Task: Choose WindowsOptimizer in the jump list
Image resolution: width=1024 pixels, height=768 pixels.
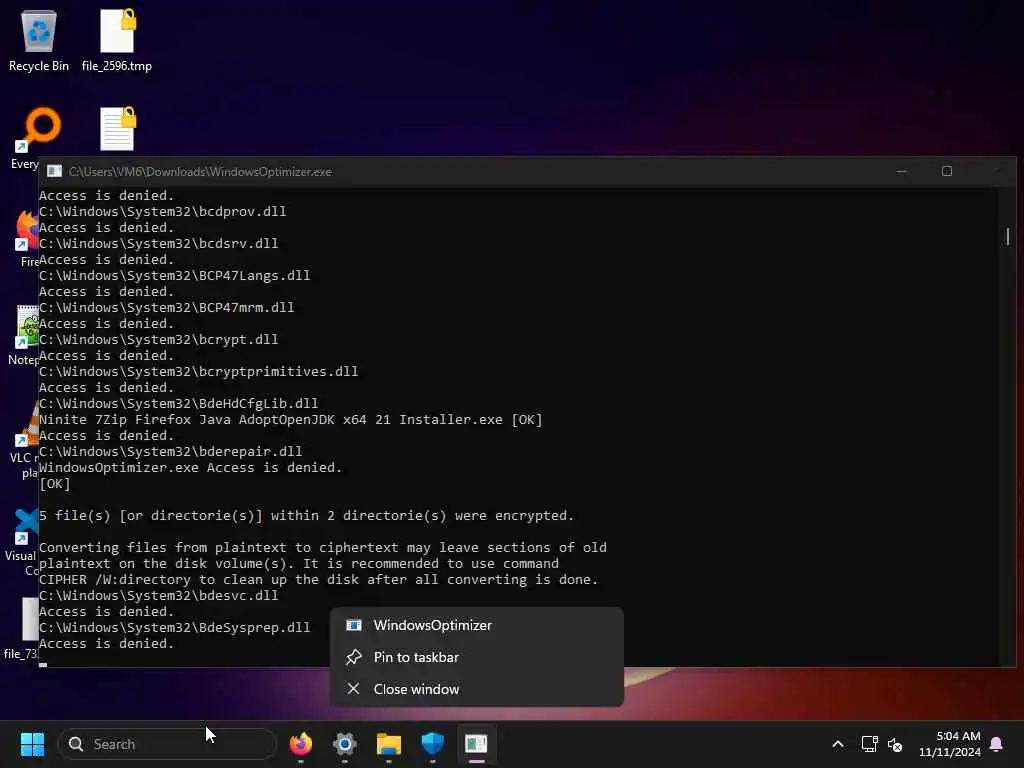Action: (x=477, y=625)
